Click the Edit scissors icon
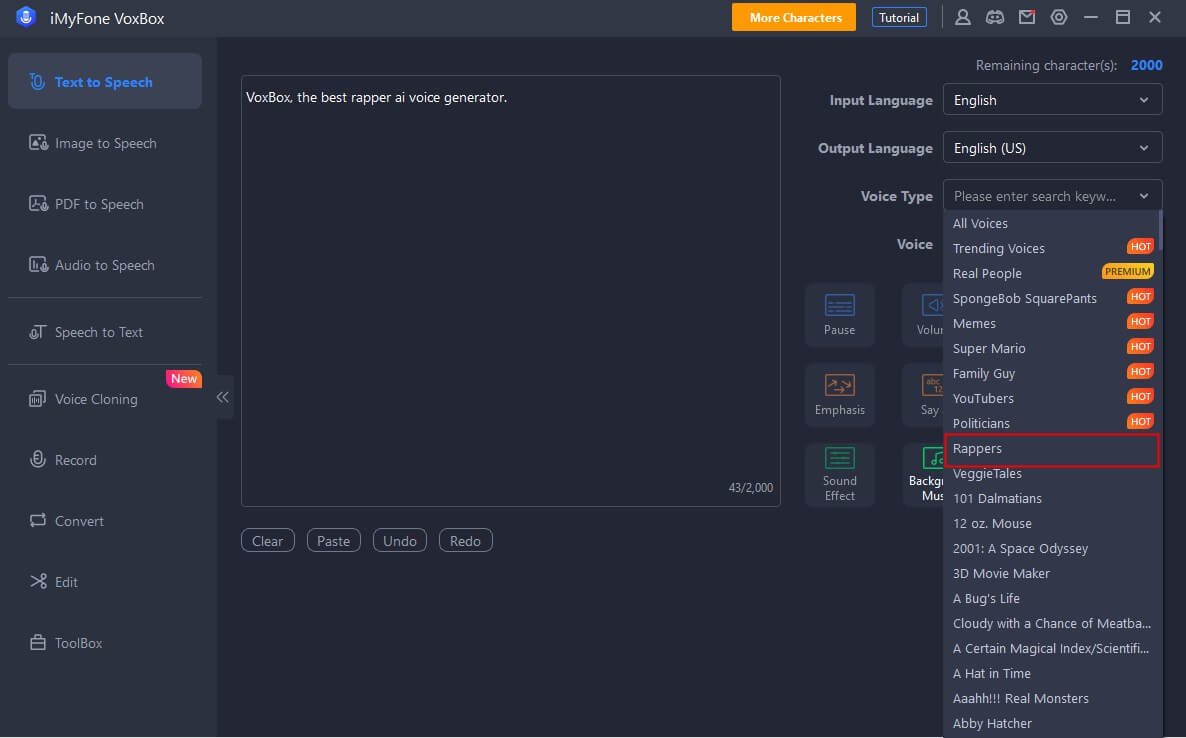 pyautogui.click(x=38, y=581)
